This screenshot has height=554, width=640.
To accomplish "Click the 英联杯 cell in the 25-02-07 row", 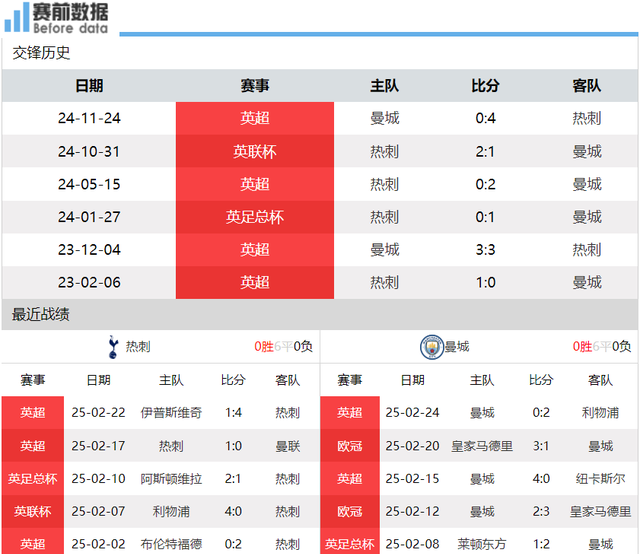I will 33,512.
